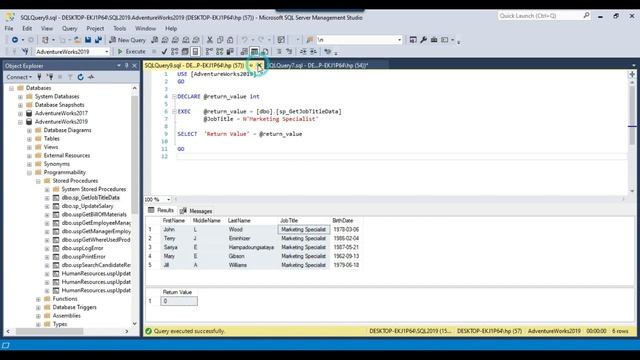Viewport: 640px width, 360px height.
Task: Click the Save All icon
Action: (98, 40)
